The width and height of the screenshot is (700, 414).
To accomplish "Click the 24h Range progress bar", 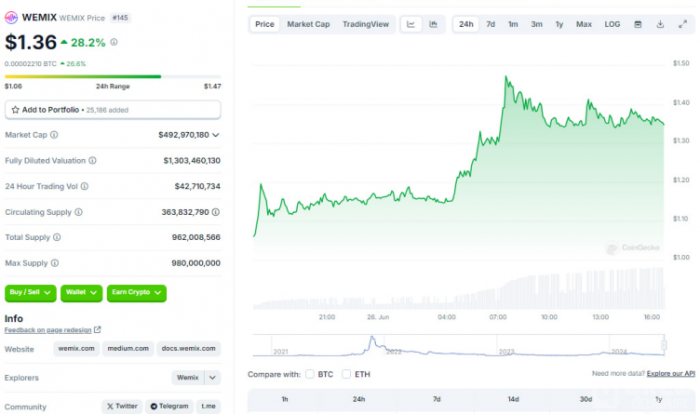I will tap(113, 76).
